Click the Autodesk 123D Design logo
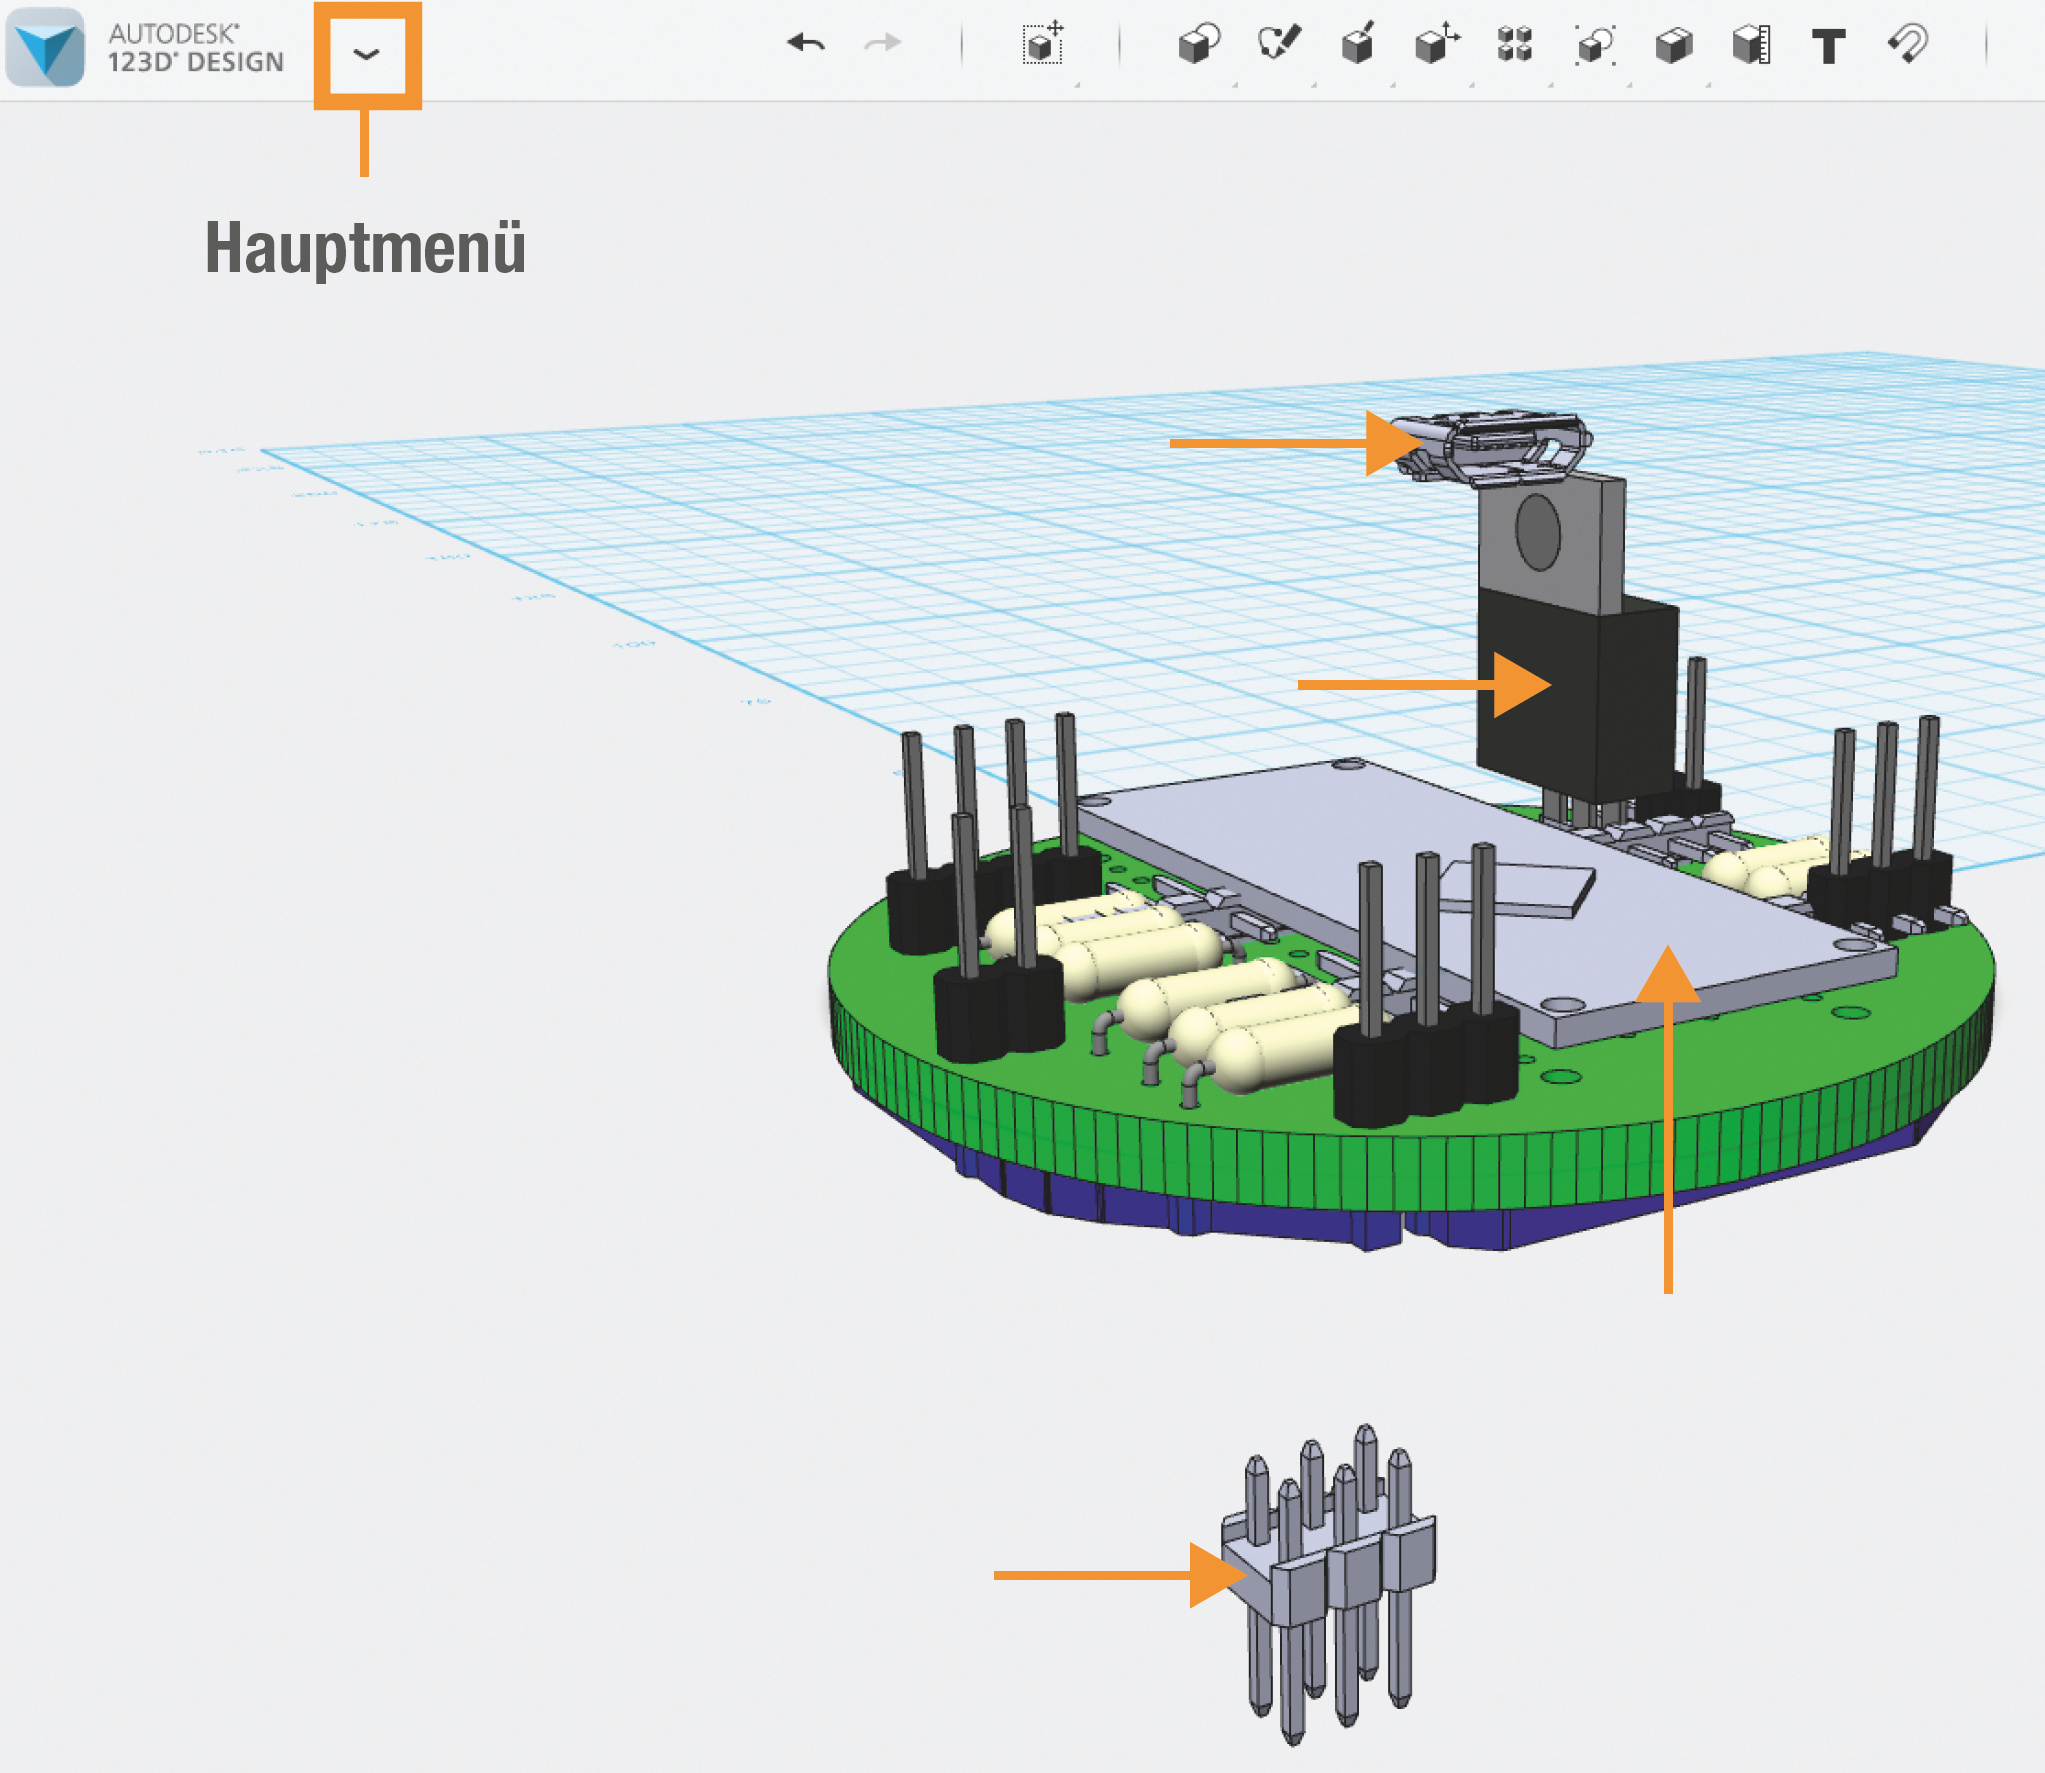Screen dimensions: 2045x1773 click(45, 47)
